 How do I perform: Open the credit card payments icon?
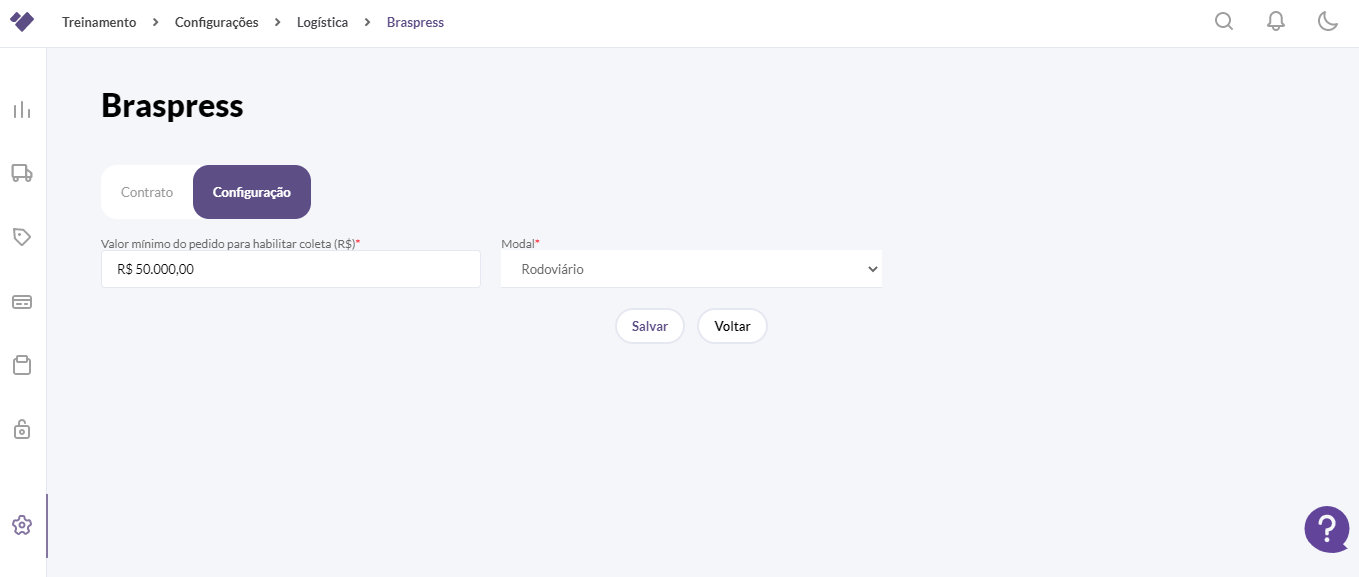(x=22, y=301)
